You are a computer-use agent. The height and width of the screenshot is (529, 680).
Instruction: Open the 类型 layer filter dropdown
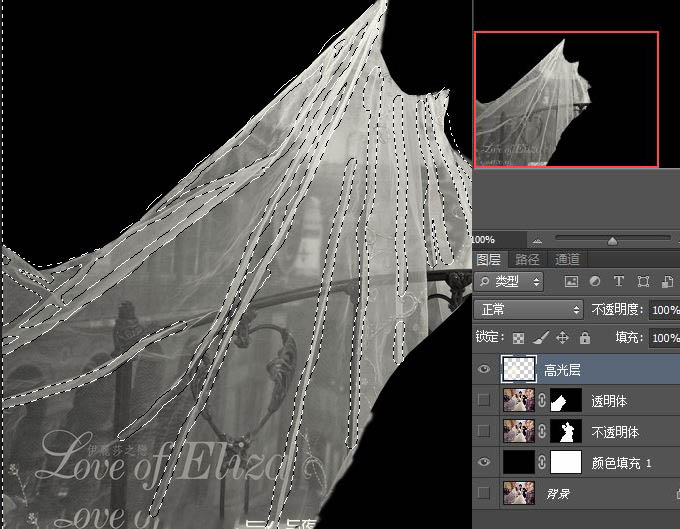point(509,282)
